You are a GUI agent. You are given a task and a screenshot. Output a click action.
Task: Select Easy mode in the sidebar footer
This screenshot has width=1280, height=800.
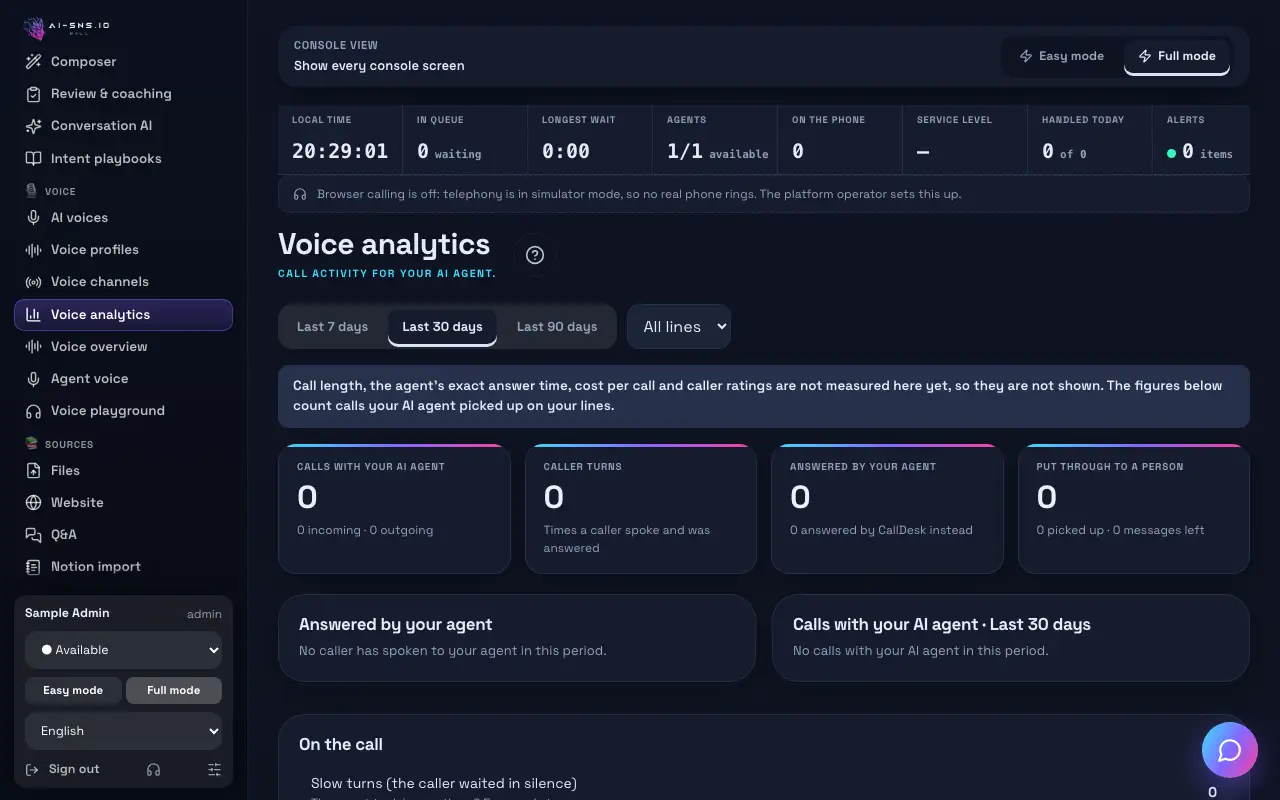(73, 690)
